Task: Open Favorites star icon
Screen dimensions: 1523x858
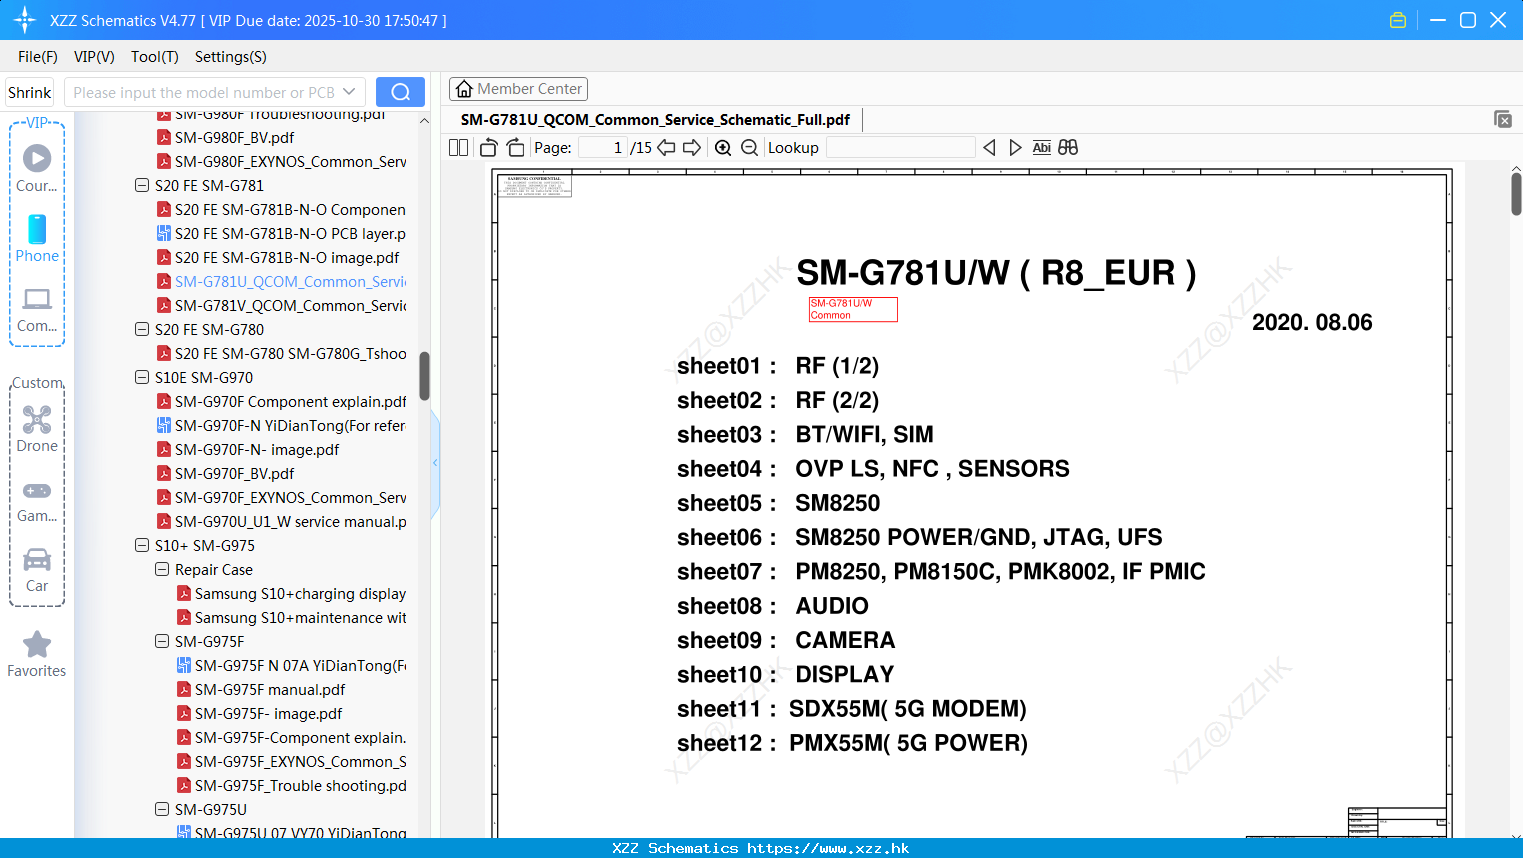Action: (x=37, y=654)
